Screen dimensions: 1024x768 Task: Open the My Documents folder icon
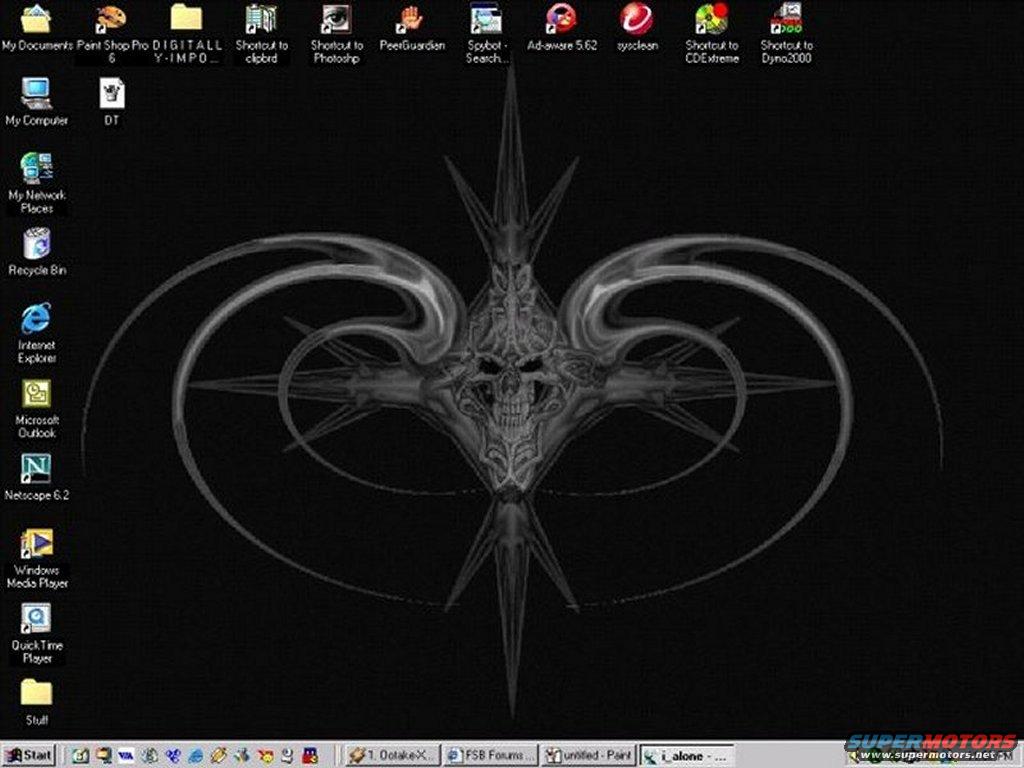pos(36,19)
